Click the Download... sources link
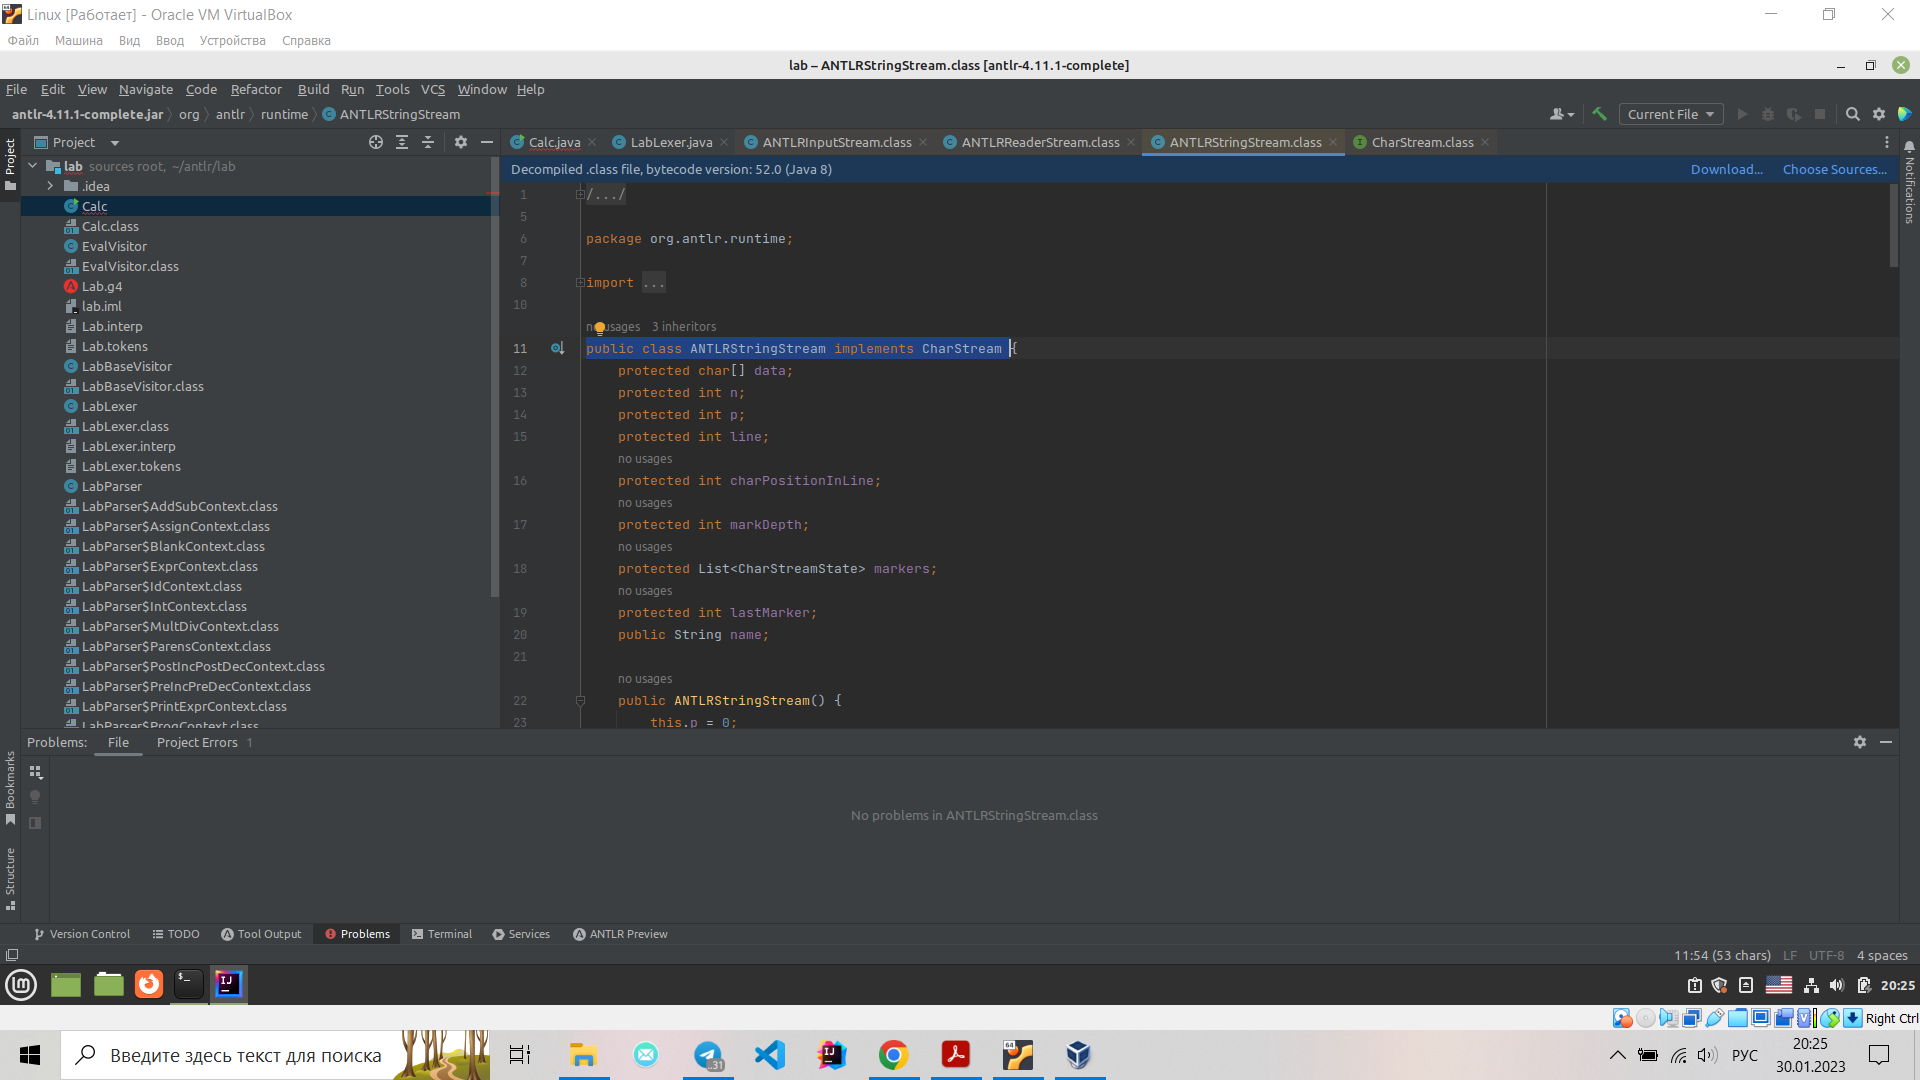 point(1726,169)
